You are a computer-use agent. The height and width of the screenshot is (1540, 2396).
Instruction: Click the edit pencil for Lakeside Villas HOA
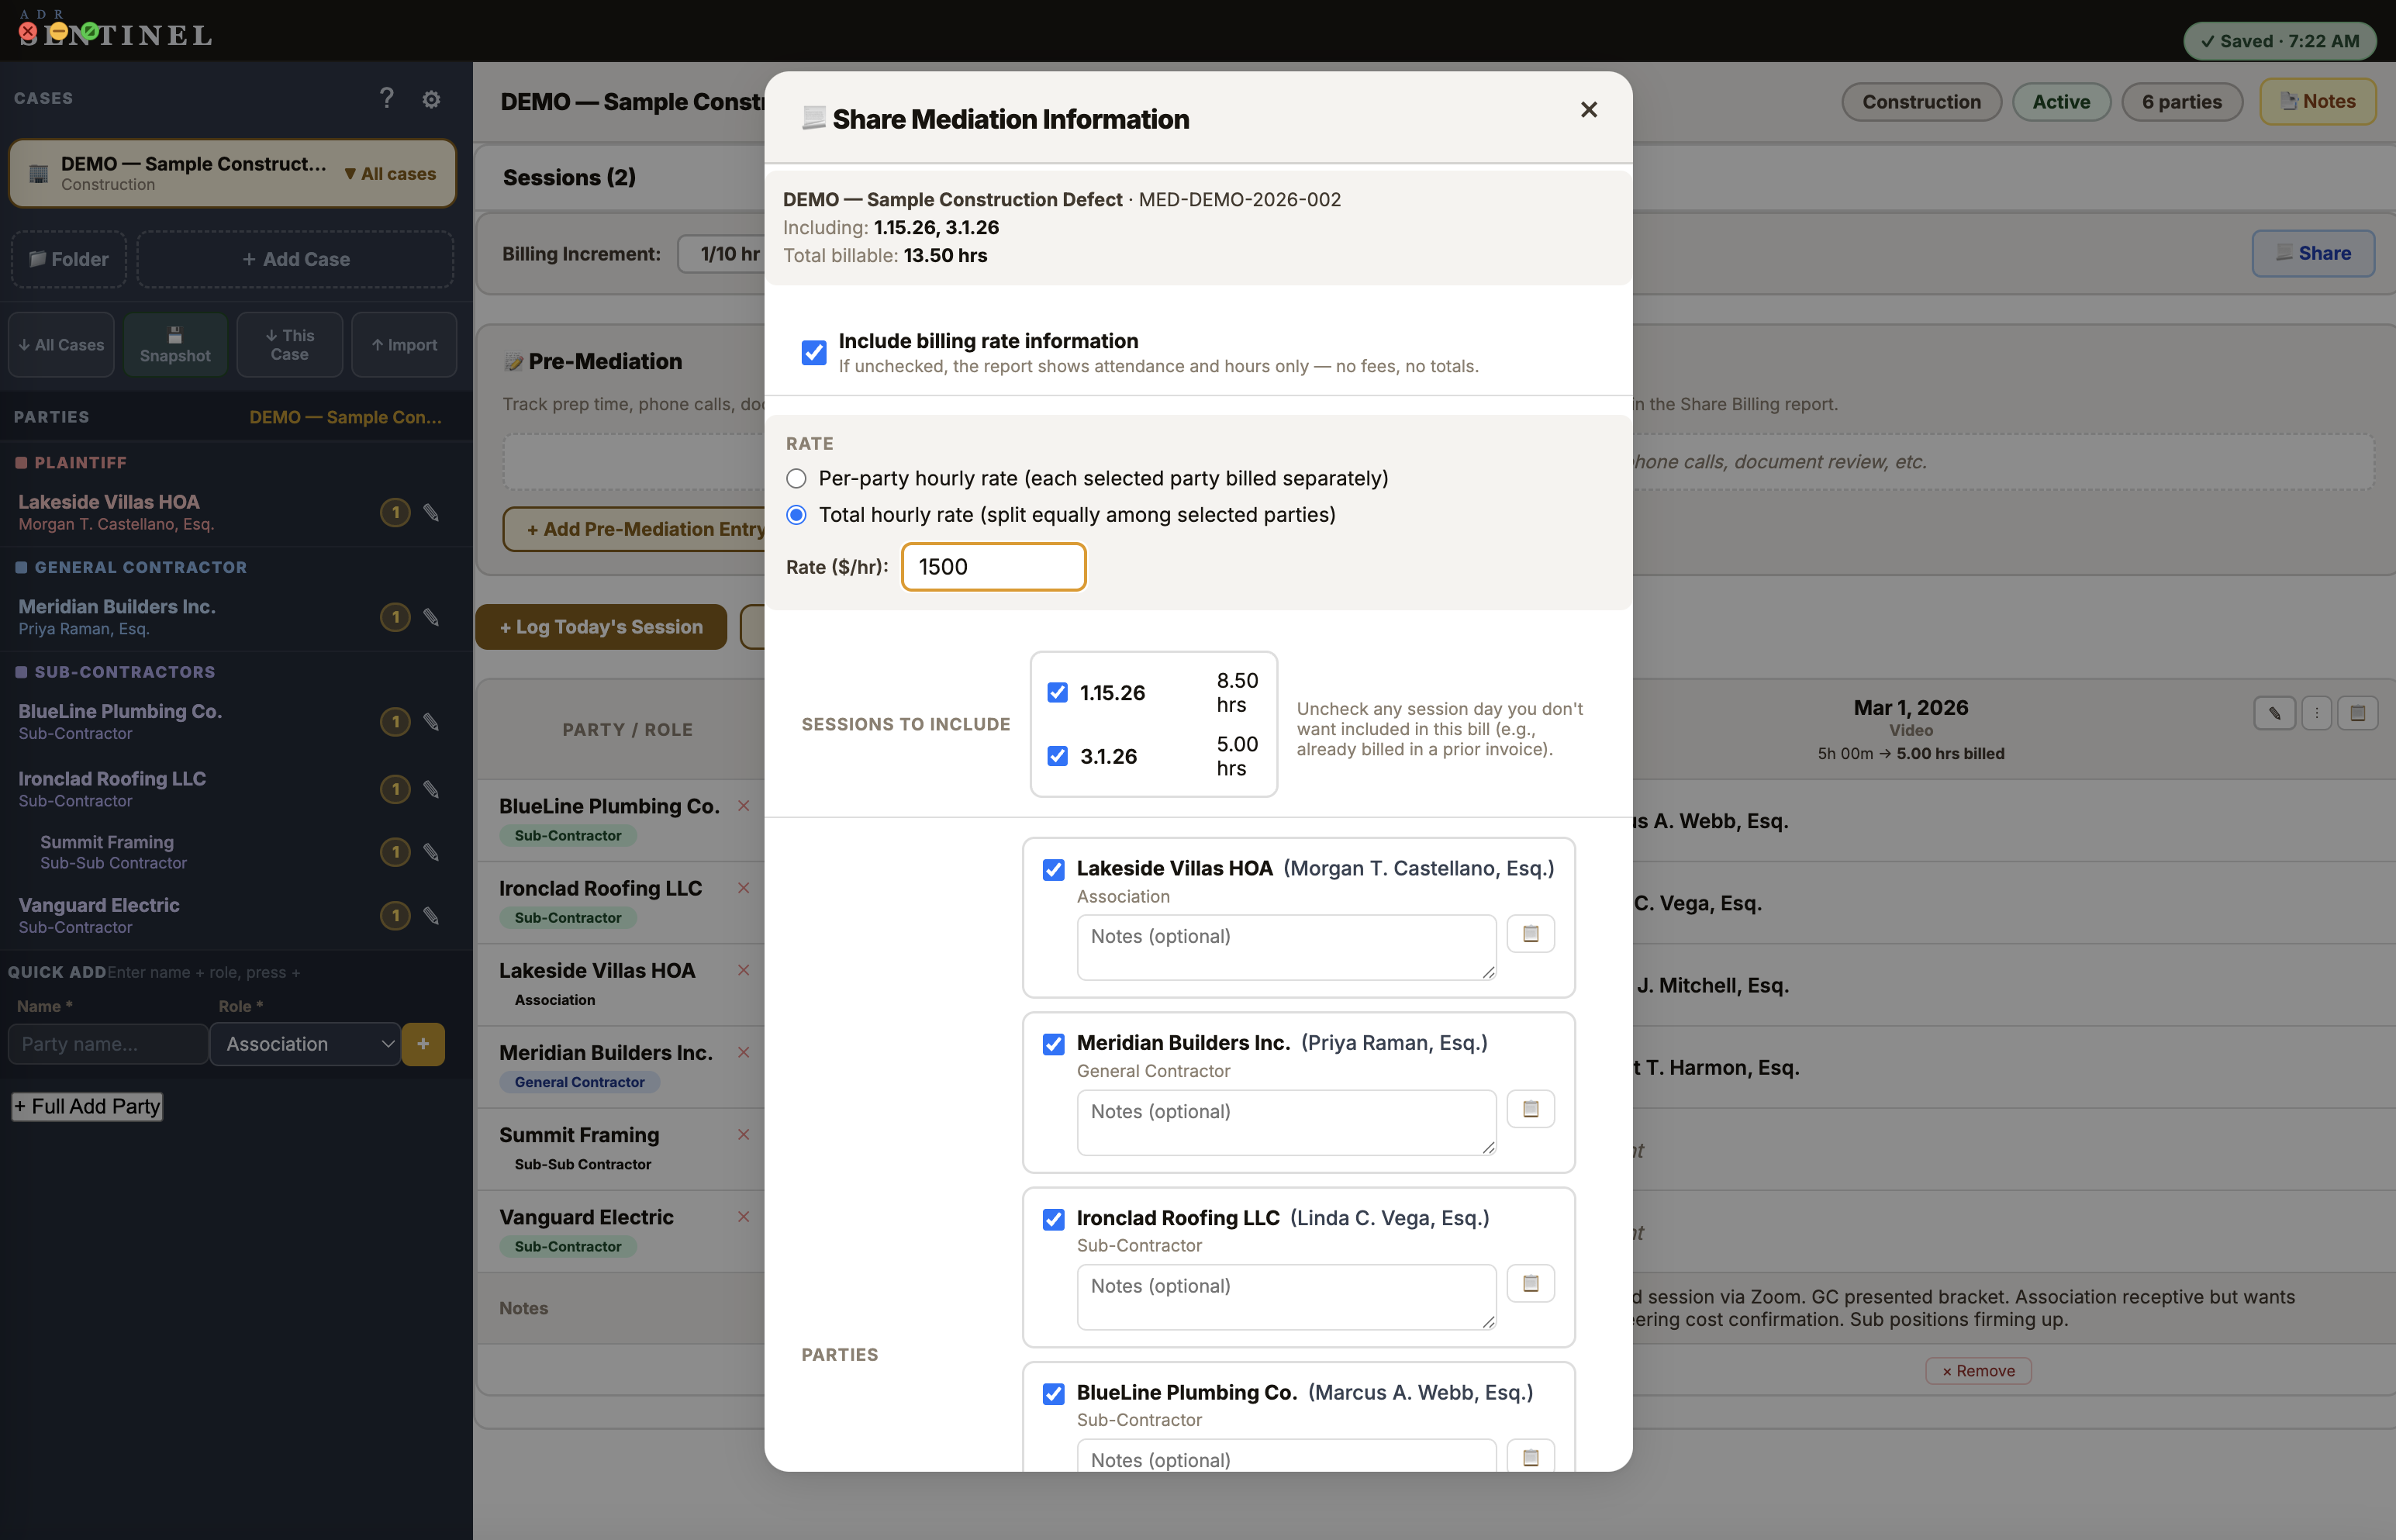(431, 513)
